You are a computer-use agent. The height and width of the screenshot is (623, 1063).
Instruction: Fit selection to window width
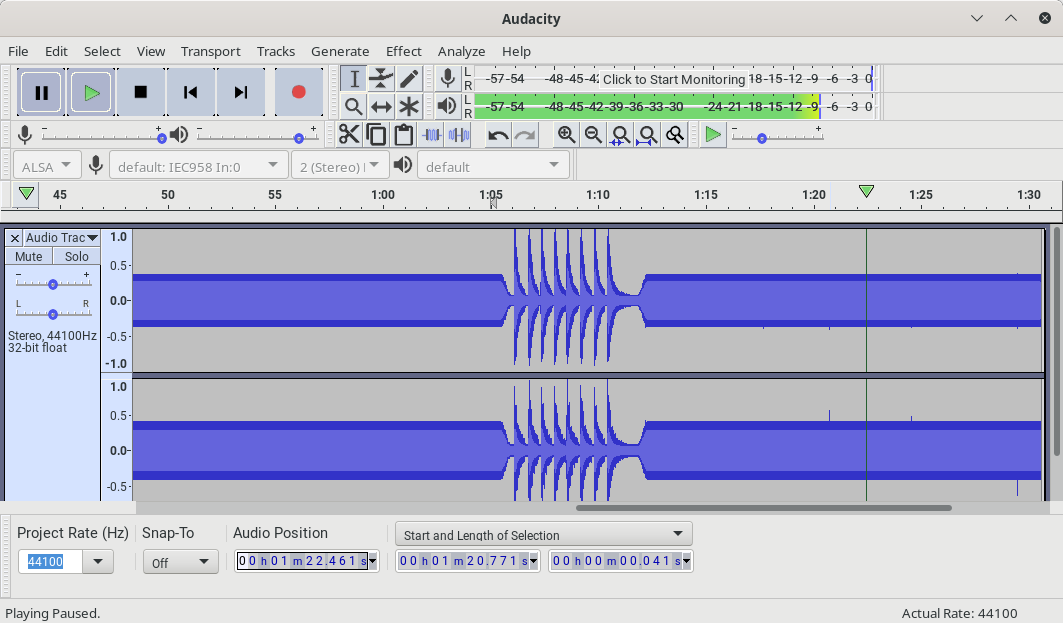(620, 135)
